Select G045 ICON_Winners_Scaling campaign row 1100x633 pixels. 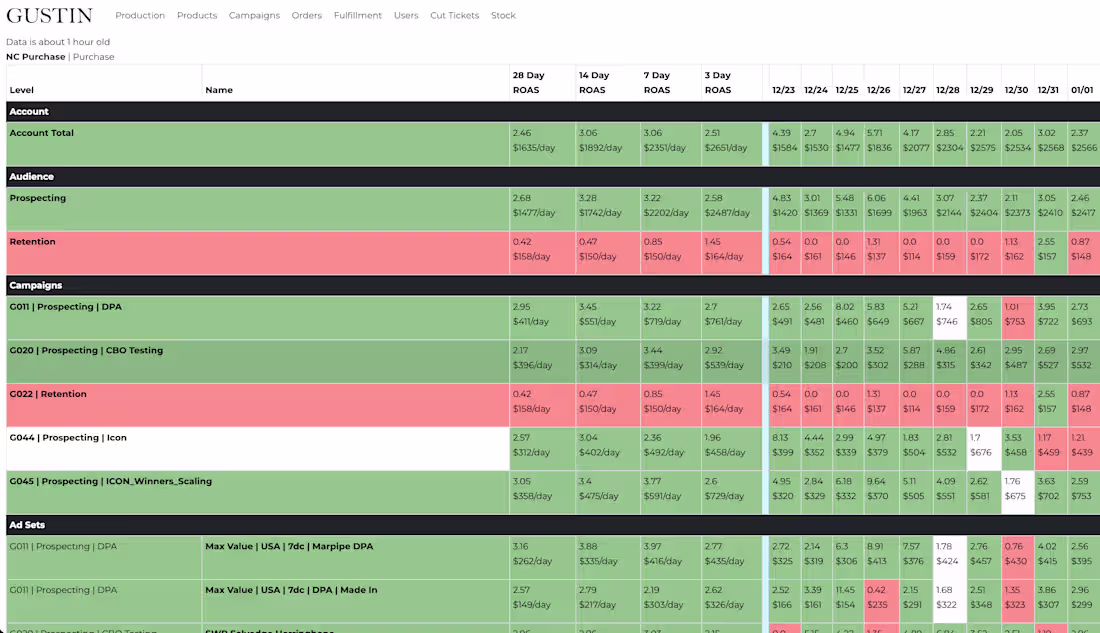(x=384, y=492)
